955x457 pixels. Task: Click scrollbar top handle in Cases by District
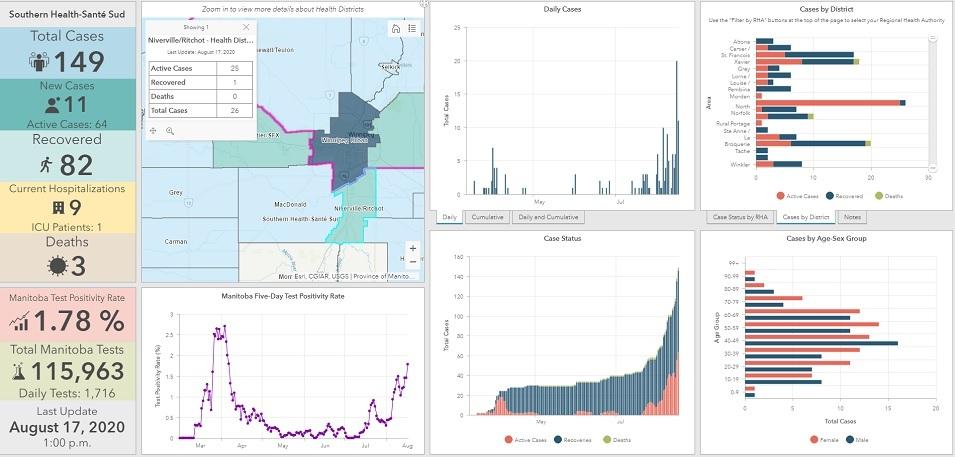coord(932,38)
